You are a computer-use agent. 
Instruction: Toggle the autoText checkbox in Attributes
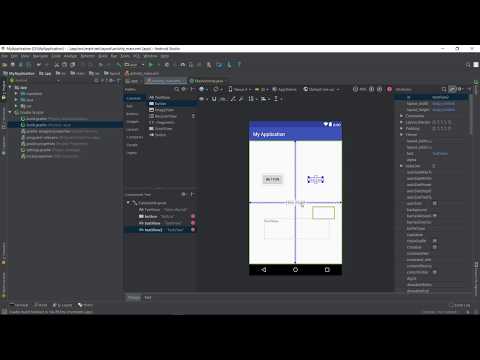coord(435,203)
